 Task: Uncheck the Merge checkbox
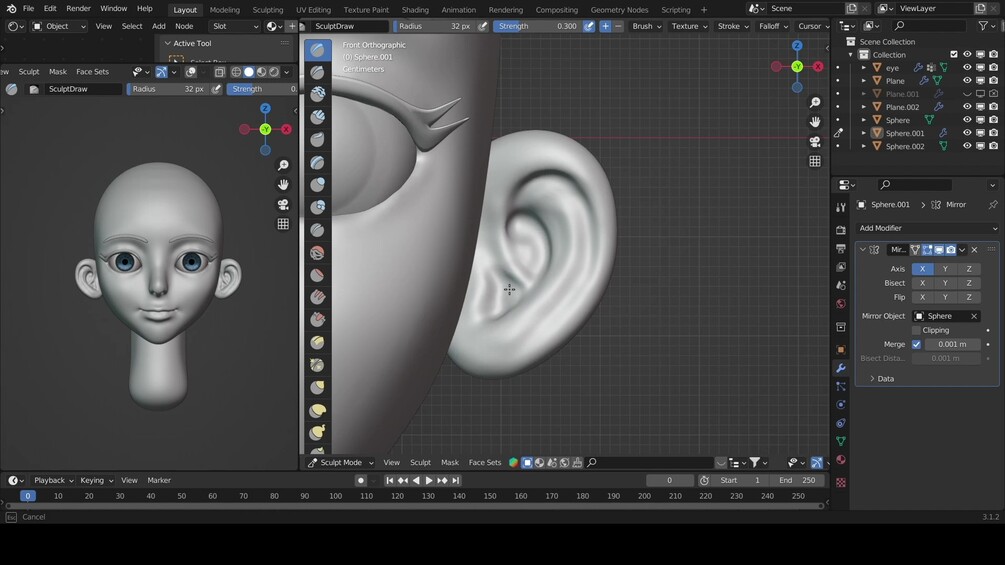(x=916, y=344)
